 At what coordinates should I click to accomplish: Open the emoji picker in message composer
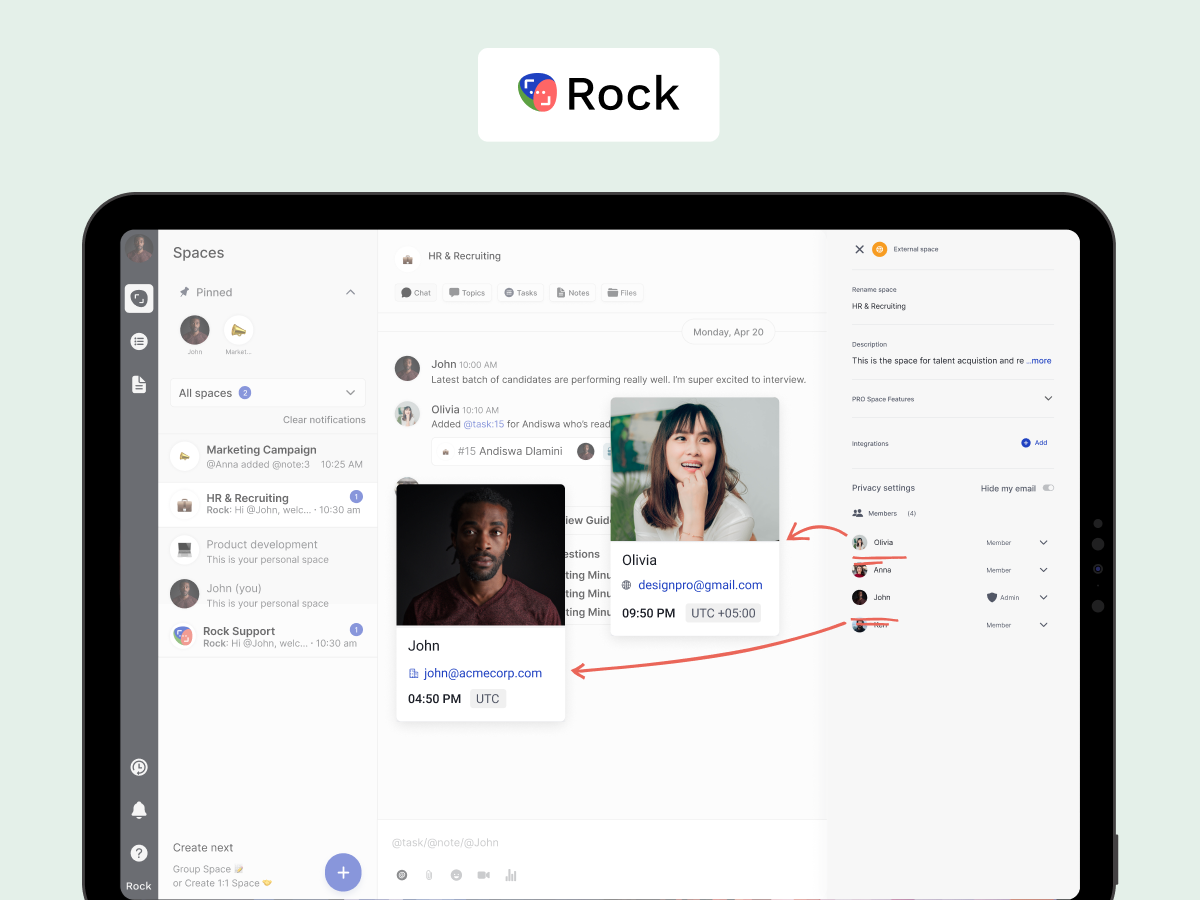point(456,875)
